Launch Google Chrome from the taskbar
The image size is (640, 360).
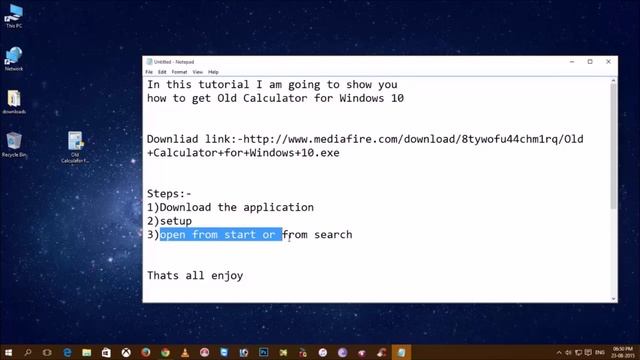165,353
